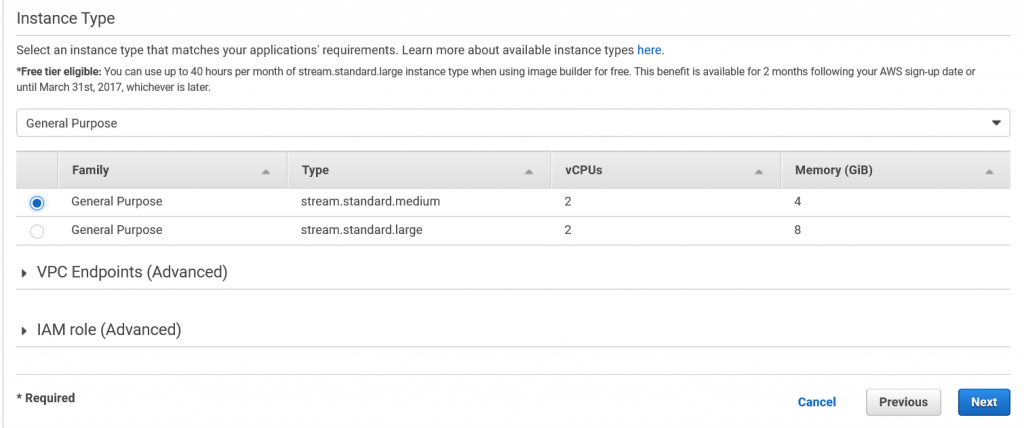Click the Memory (GiB) column header
The image size is (1024, 428).
coord(834,171)
